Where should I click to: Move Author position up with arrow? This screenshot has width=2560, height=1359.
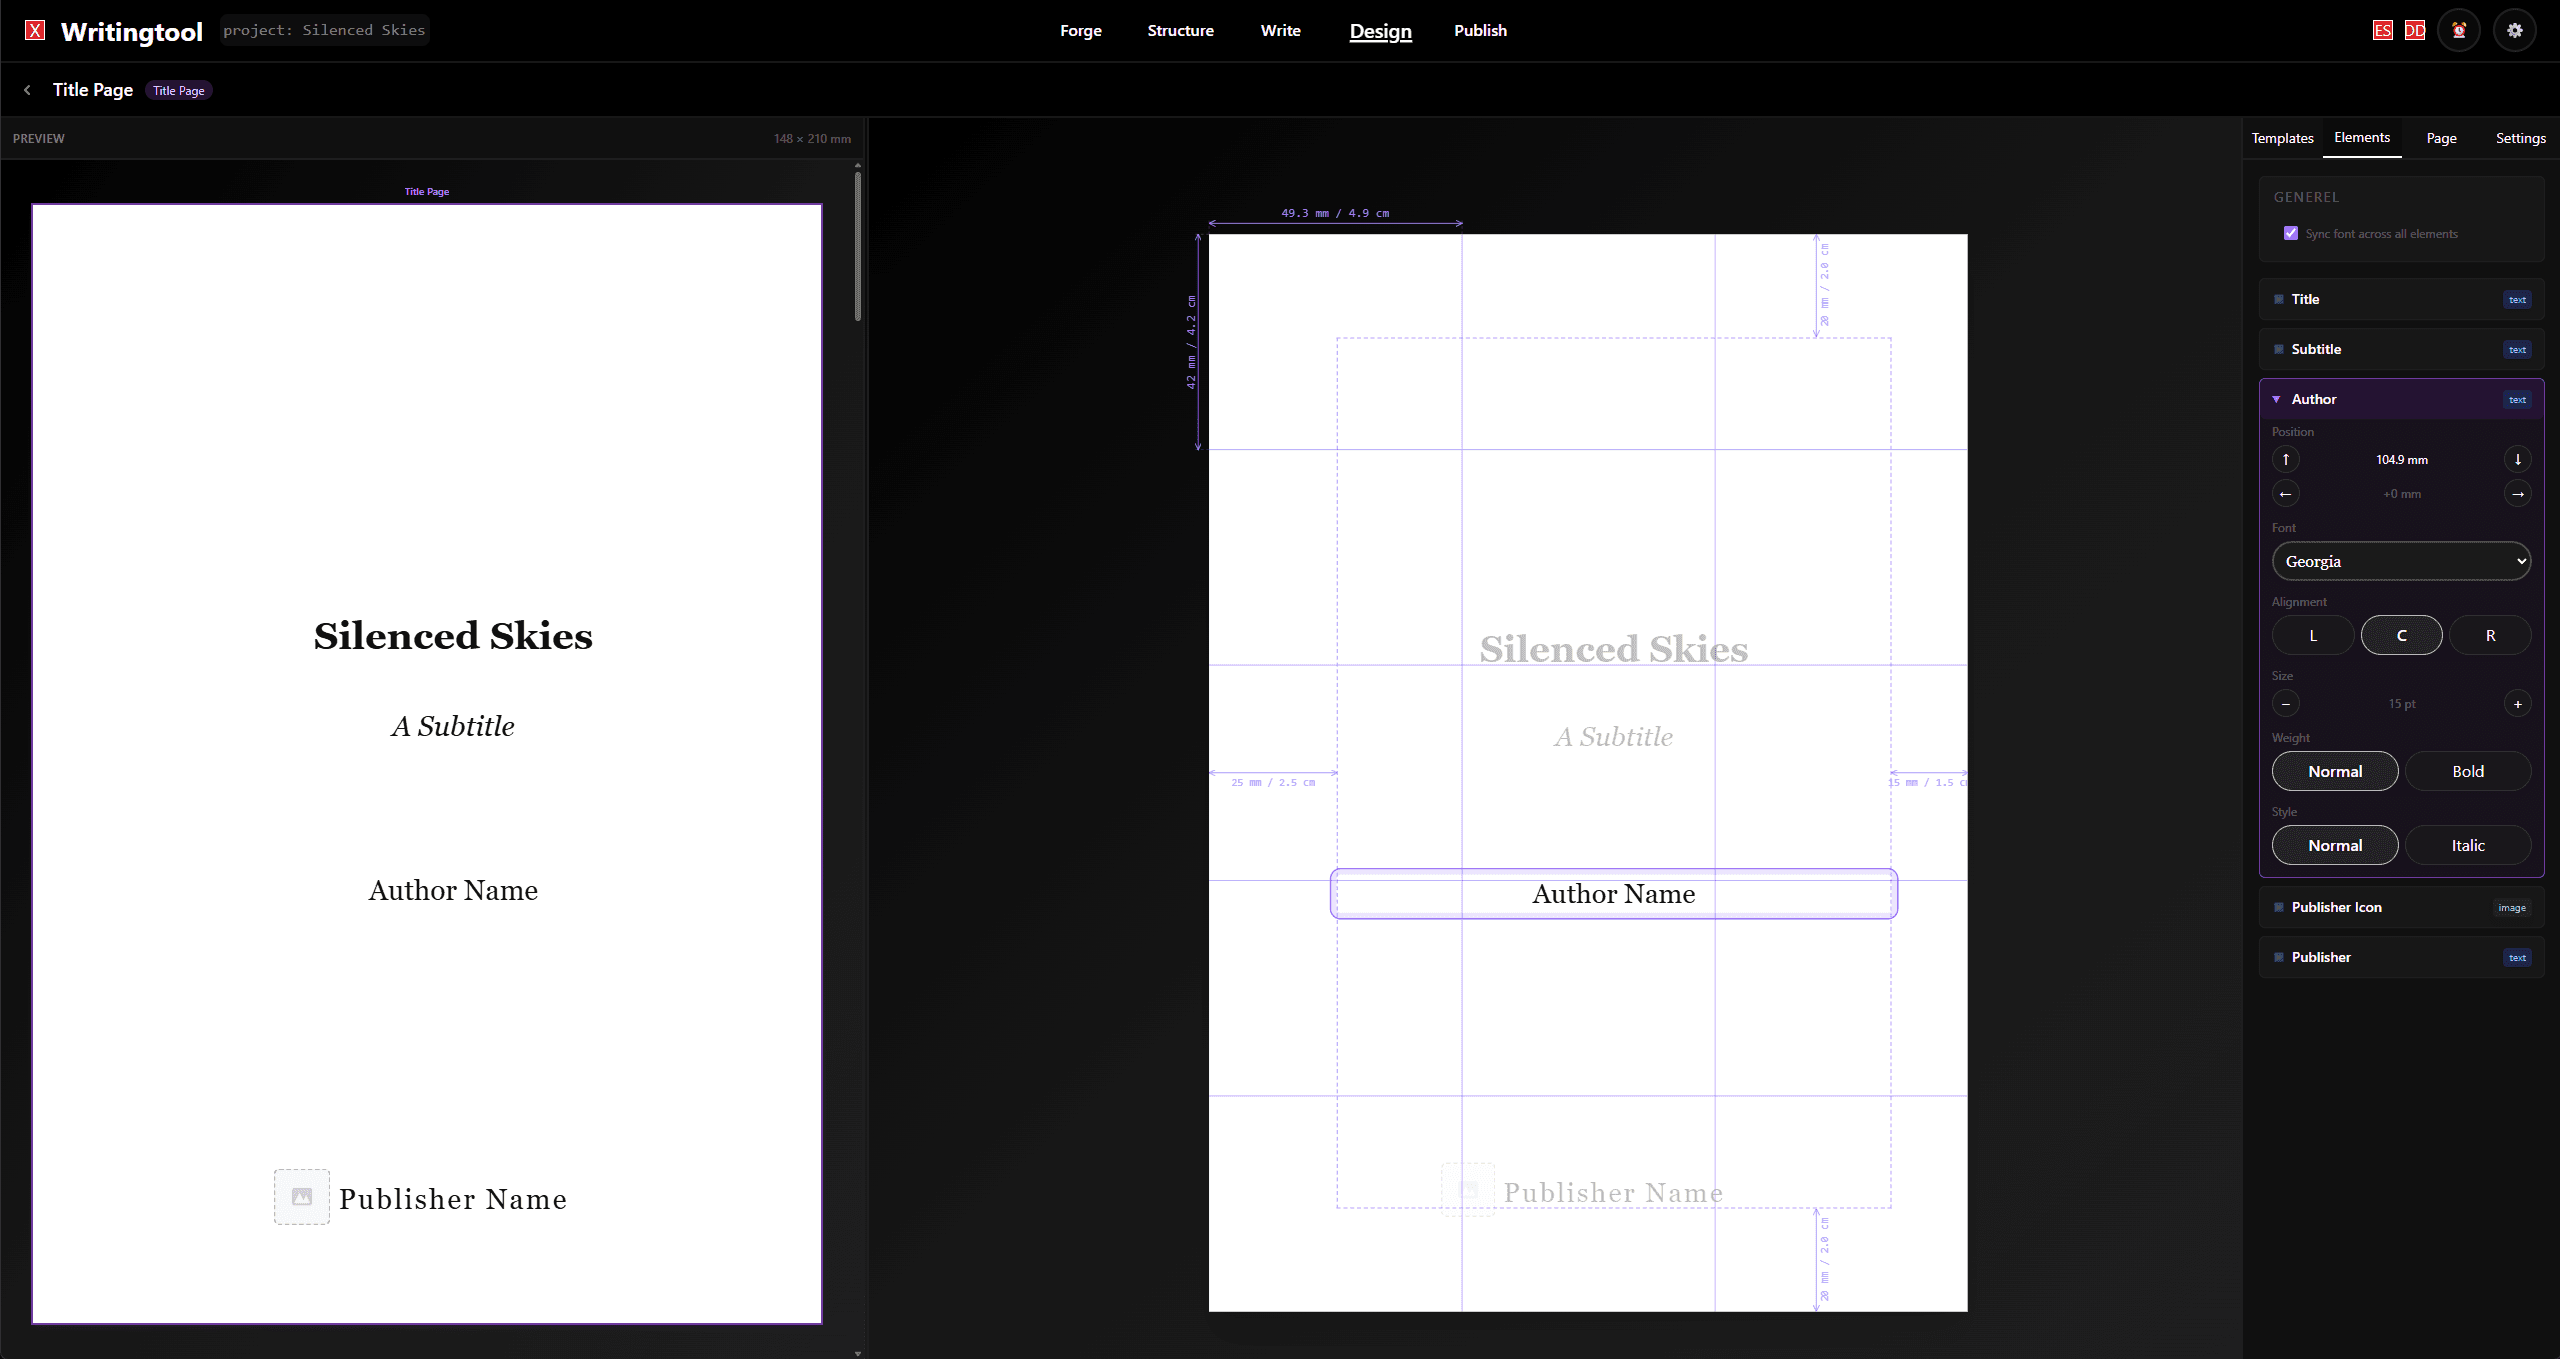[x=2286, y=459]
